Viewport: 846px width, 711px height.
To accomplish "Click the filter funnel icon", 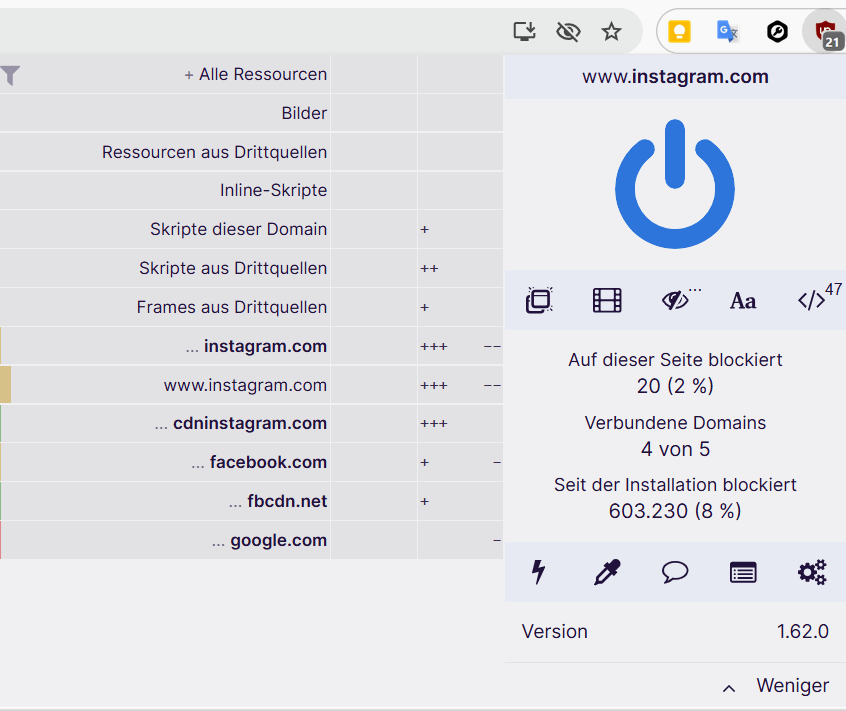I will pyautogui.click(x=10, y=75).
